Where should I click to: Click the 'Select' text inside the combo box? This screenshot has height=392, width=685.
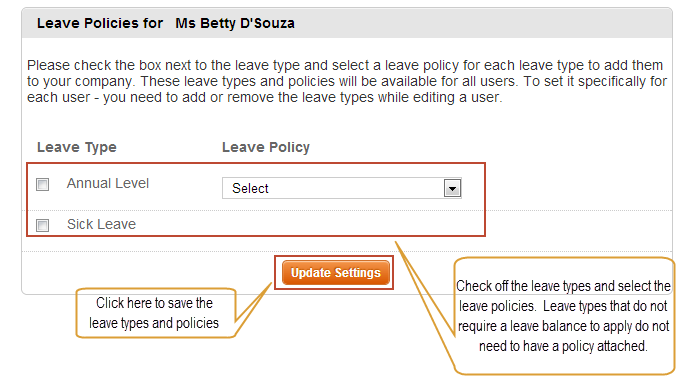tap(250, 188)
